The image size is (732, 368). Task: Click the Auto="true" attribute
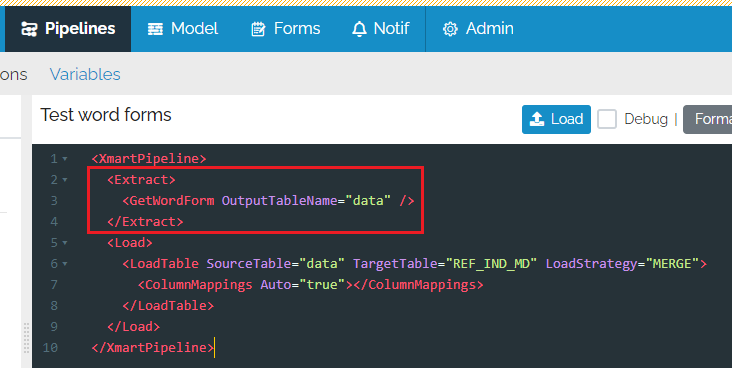(x=303, y=285)
